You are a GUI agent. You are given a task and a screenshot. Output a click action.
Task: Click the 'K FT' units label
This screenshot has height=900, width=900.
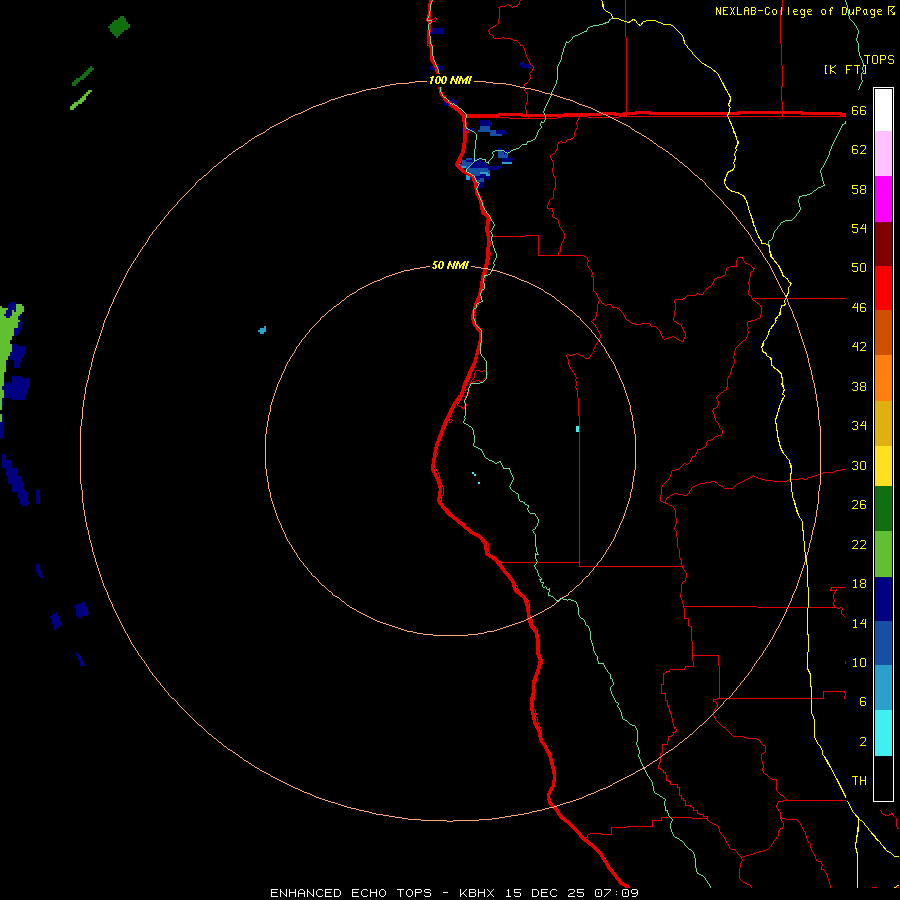pyautogui.click(x=844, y=69)
